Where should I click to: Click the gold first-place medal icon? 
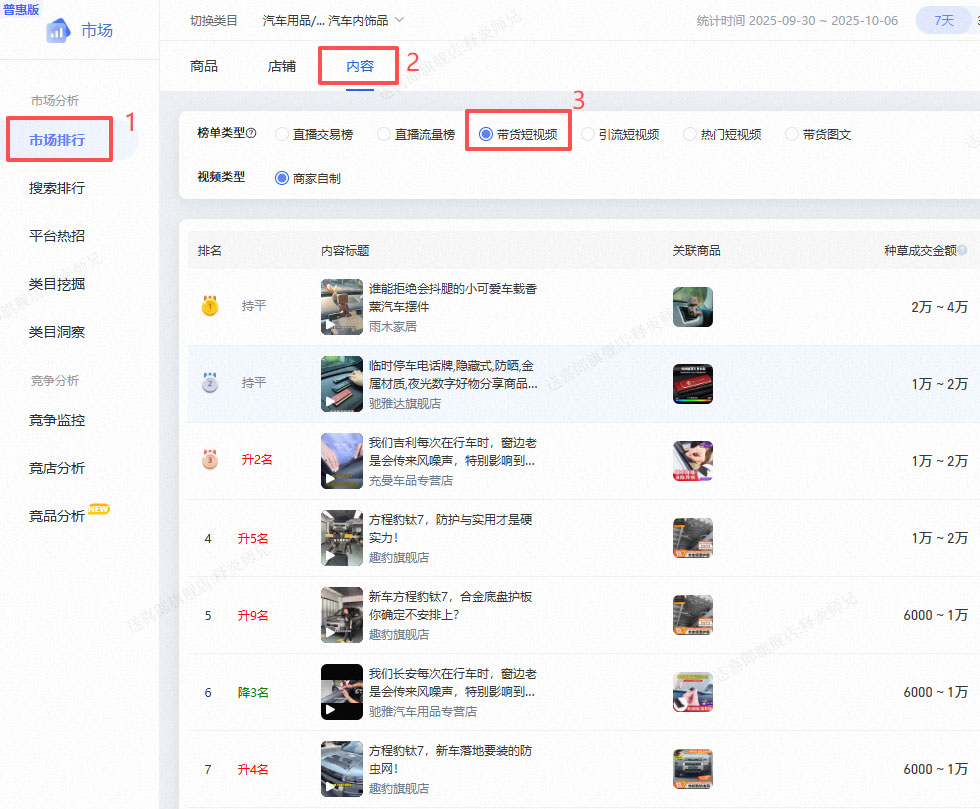click(210, 306)
